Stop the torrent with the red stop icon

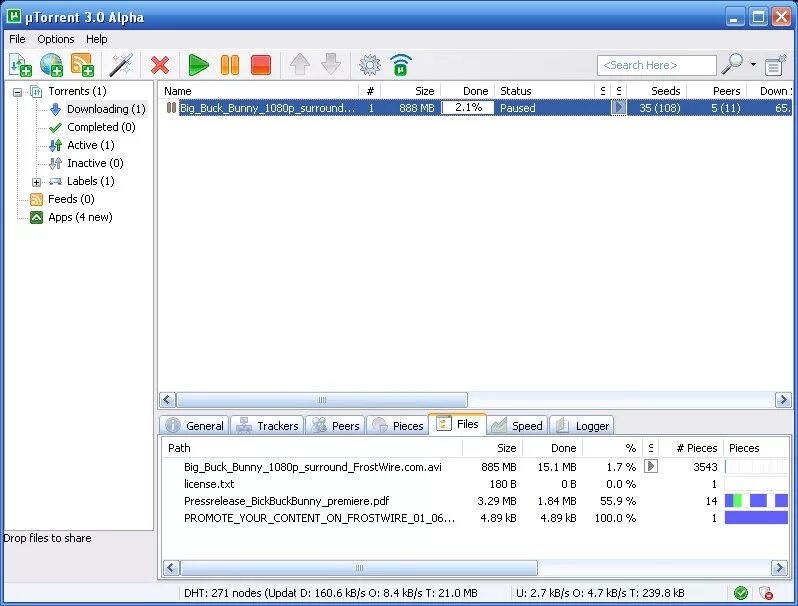(x=261, y=65)
